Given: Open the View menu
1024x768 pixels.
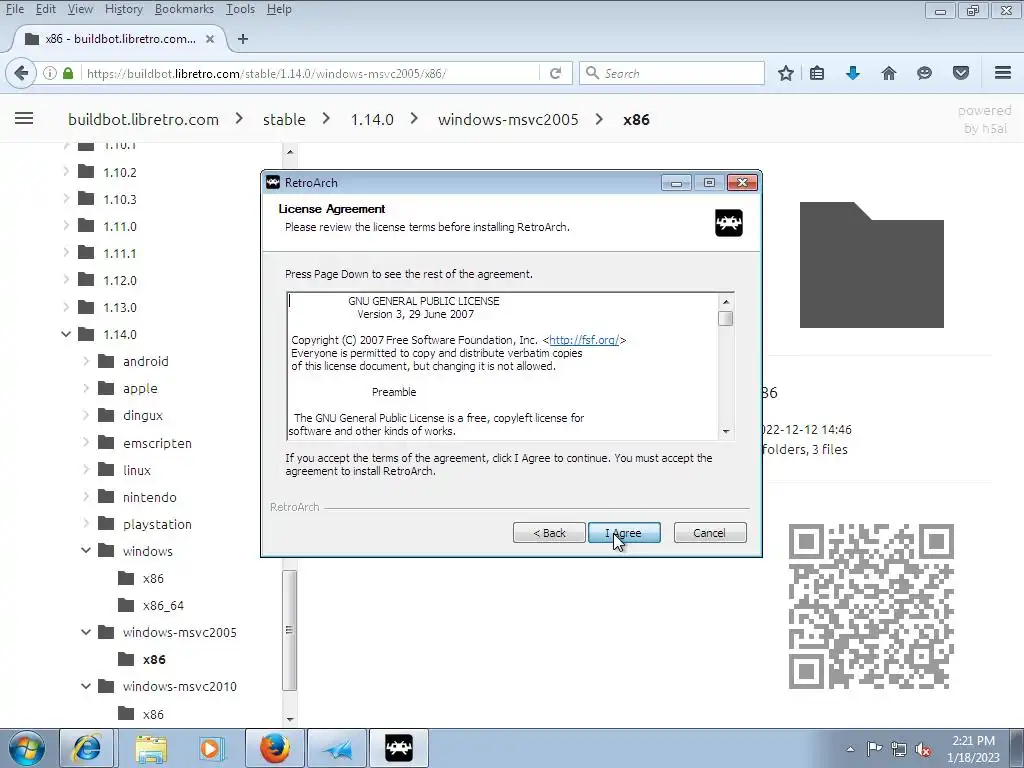Looking at the screenshot, I should click(80, 9).
